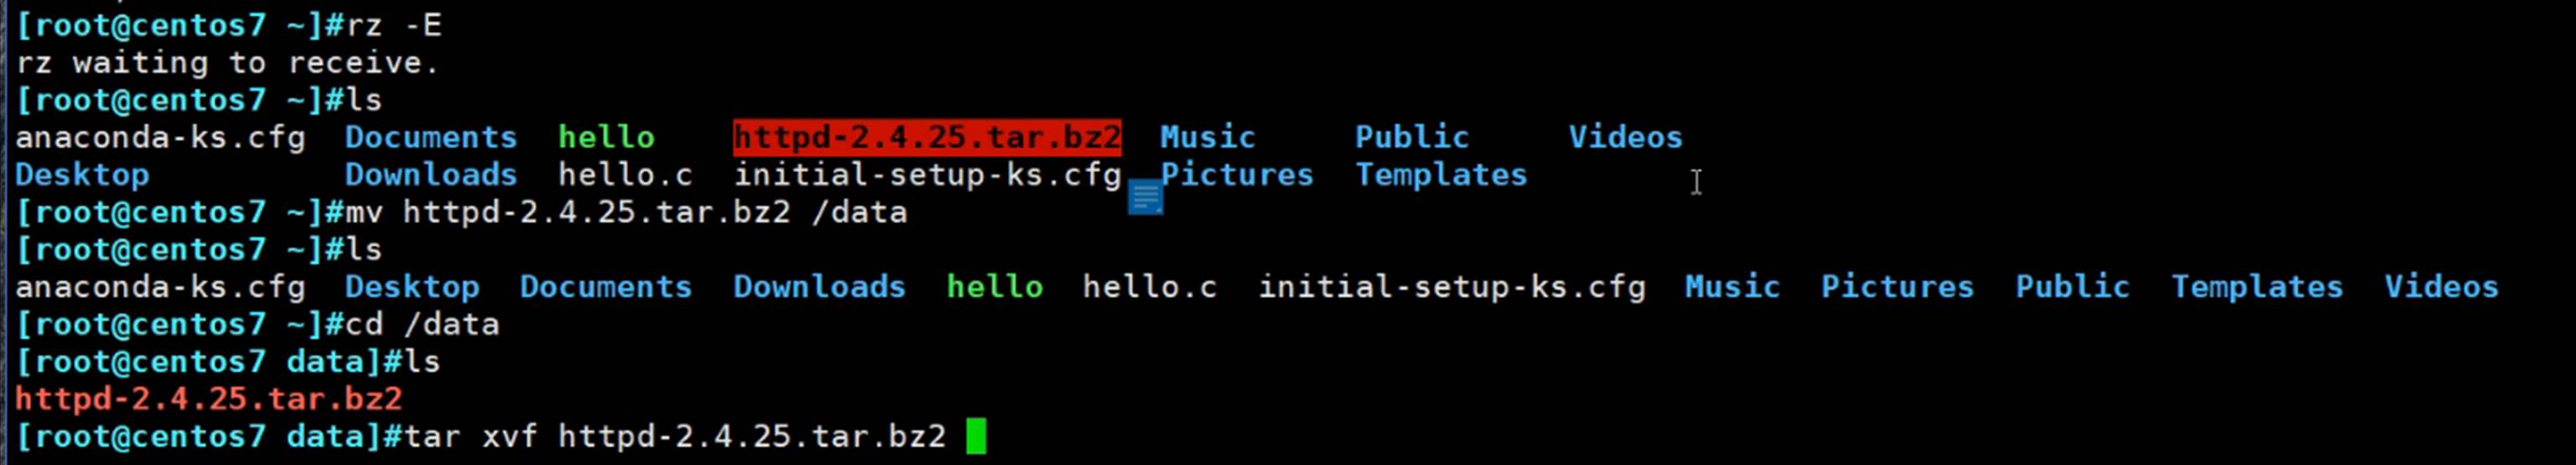Viewport: 2576px width, 465px height.
Task: Click the "rz waiting to receive." output line
Action: (227, 63)
